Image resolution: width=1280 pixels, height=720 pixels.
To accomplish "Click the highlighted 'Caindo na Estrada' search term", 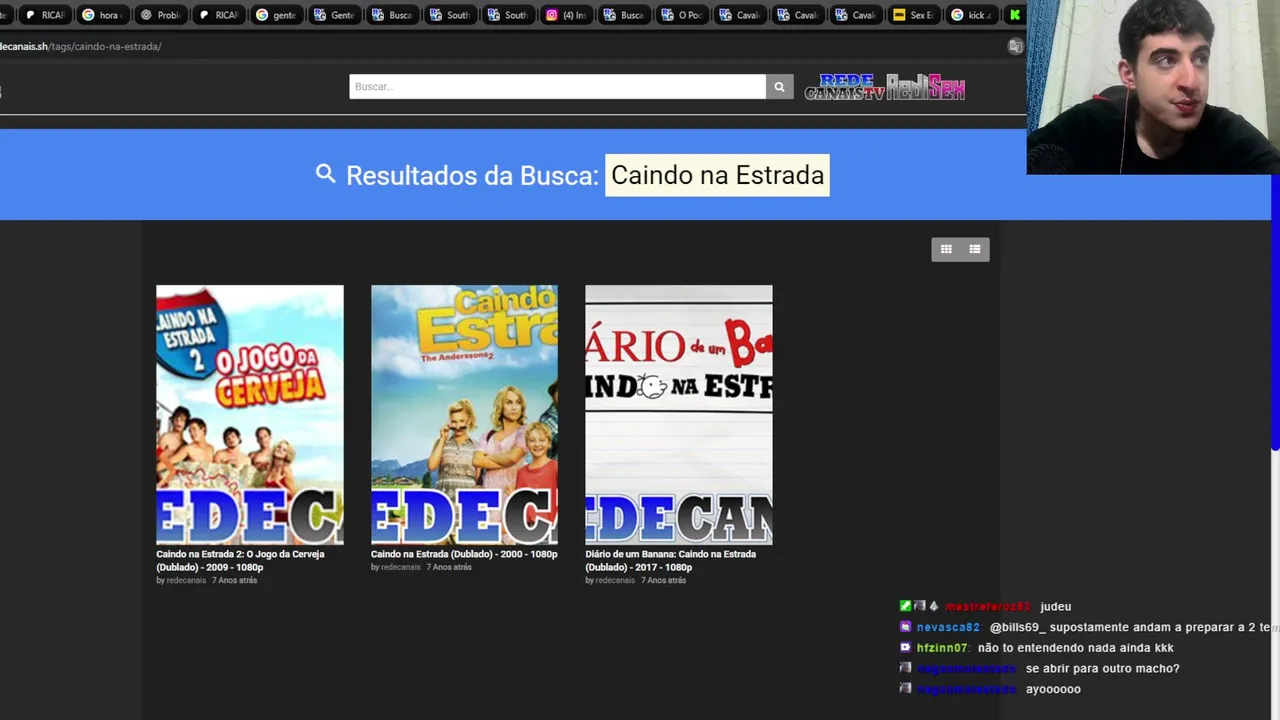I will [717, 175].
